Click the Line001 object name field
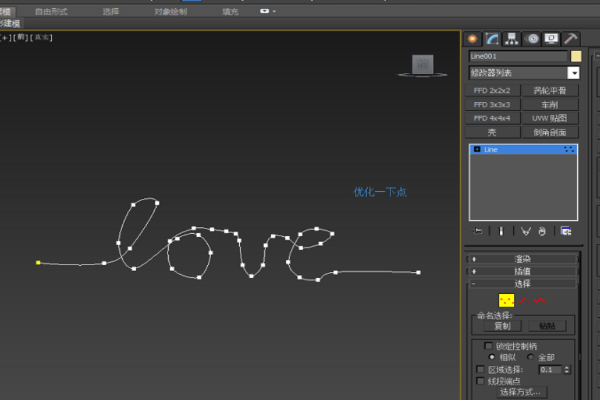600x400 pixels. [x=518, y=56]
